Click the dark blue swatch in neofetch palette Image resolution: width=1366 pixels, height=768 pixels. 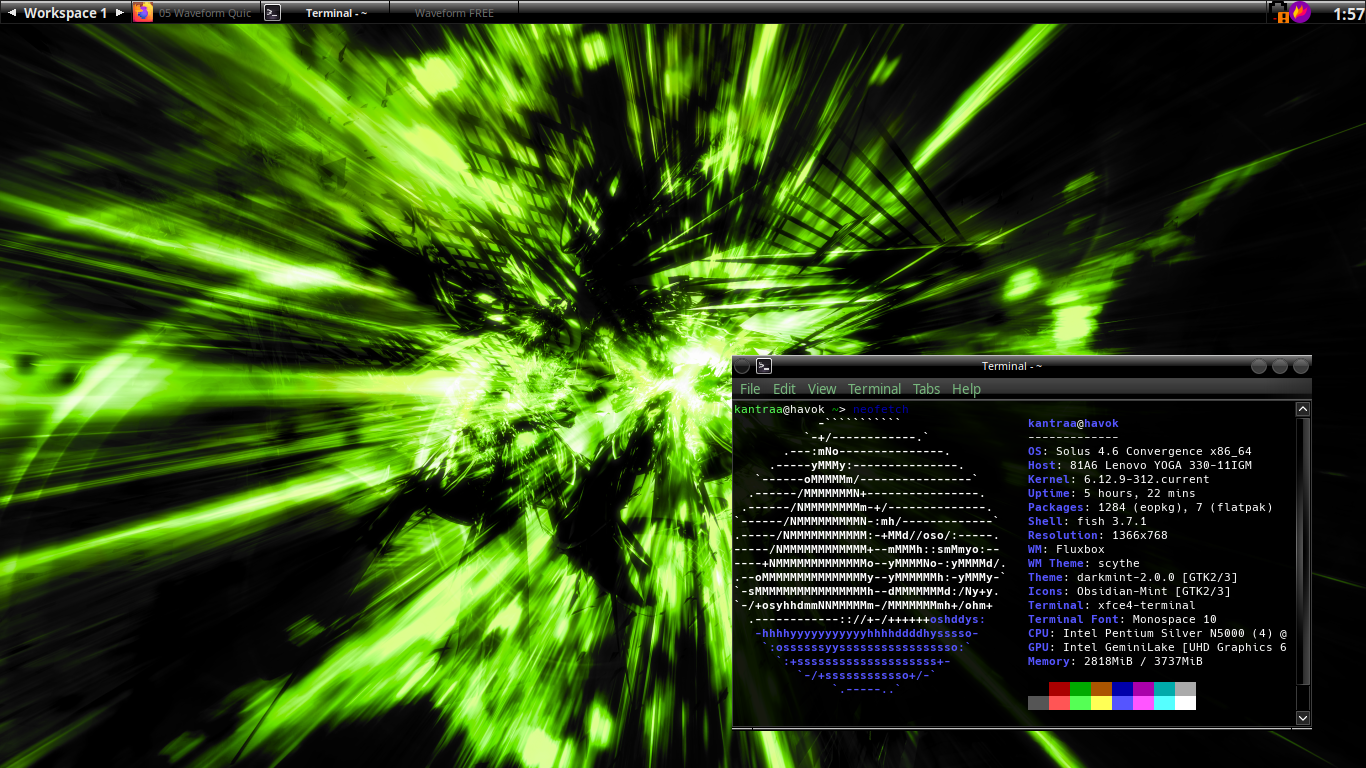(x=1122, y=689)
